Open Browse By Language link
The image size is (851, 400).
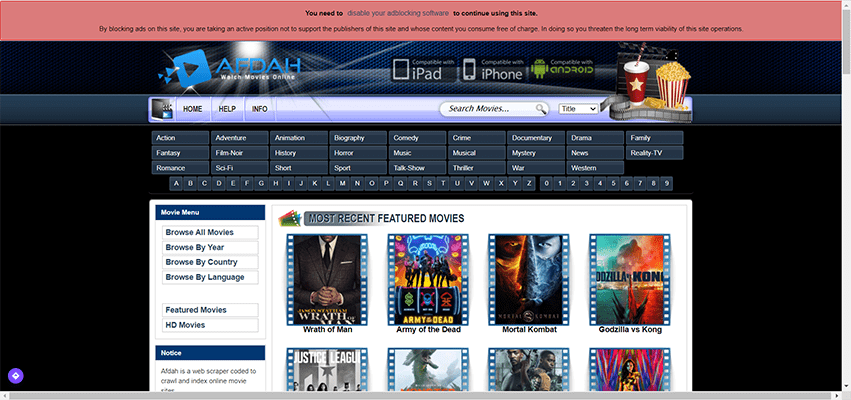click(x=210, y=277)
